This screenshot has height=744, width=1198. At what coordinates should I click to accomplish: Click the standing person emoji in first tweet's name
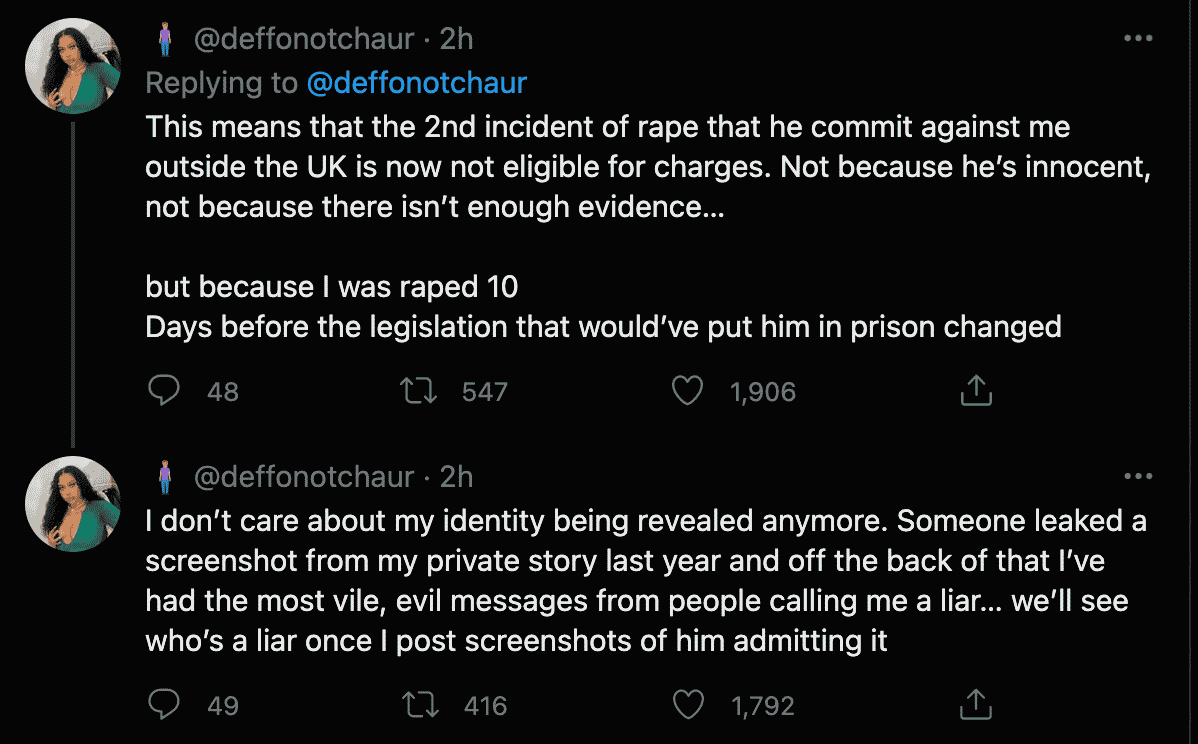coord(165,39)
